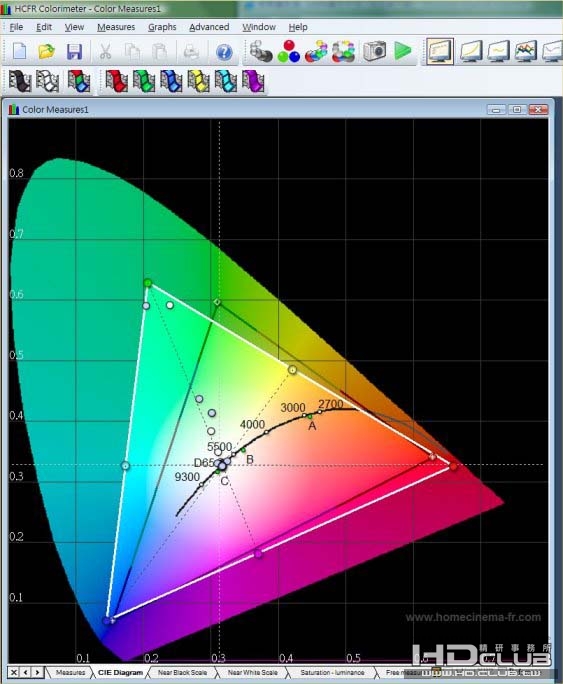Image resolution: width=563 pixels, height=684 pixels.
Task: Click the camera sensor icon
Action: point(375,51)
